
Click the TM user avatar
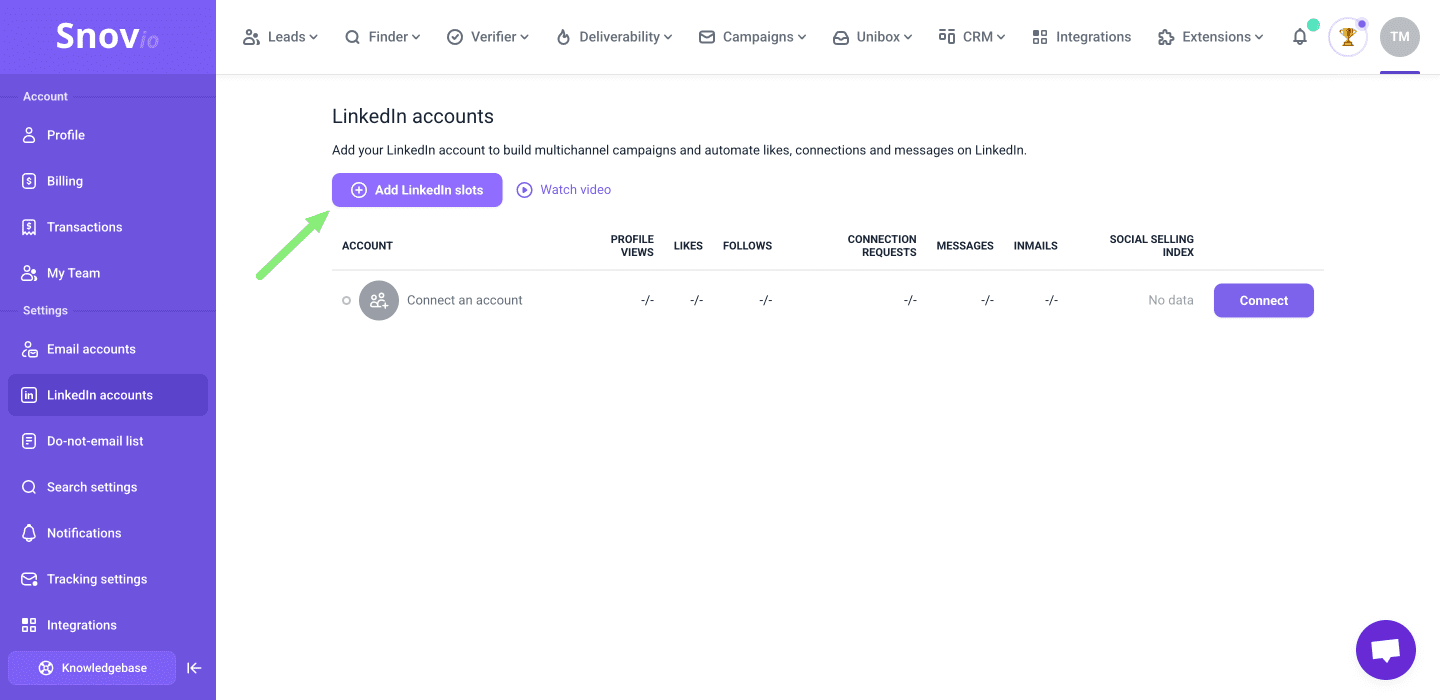(x=1399, y=37)
